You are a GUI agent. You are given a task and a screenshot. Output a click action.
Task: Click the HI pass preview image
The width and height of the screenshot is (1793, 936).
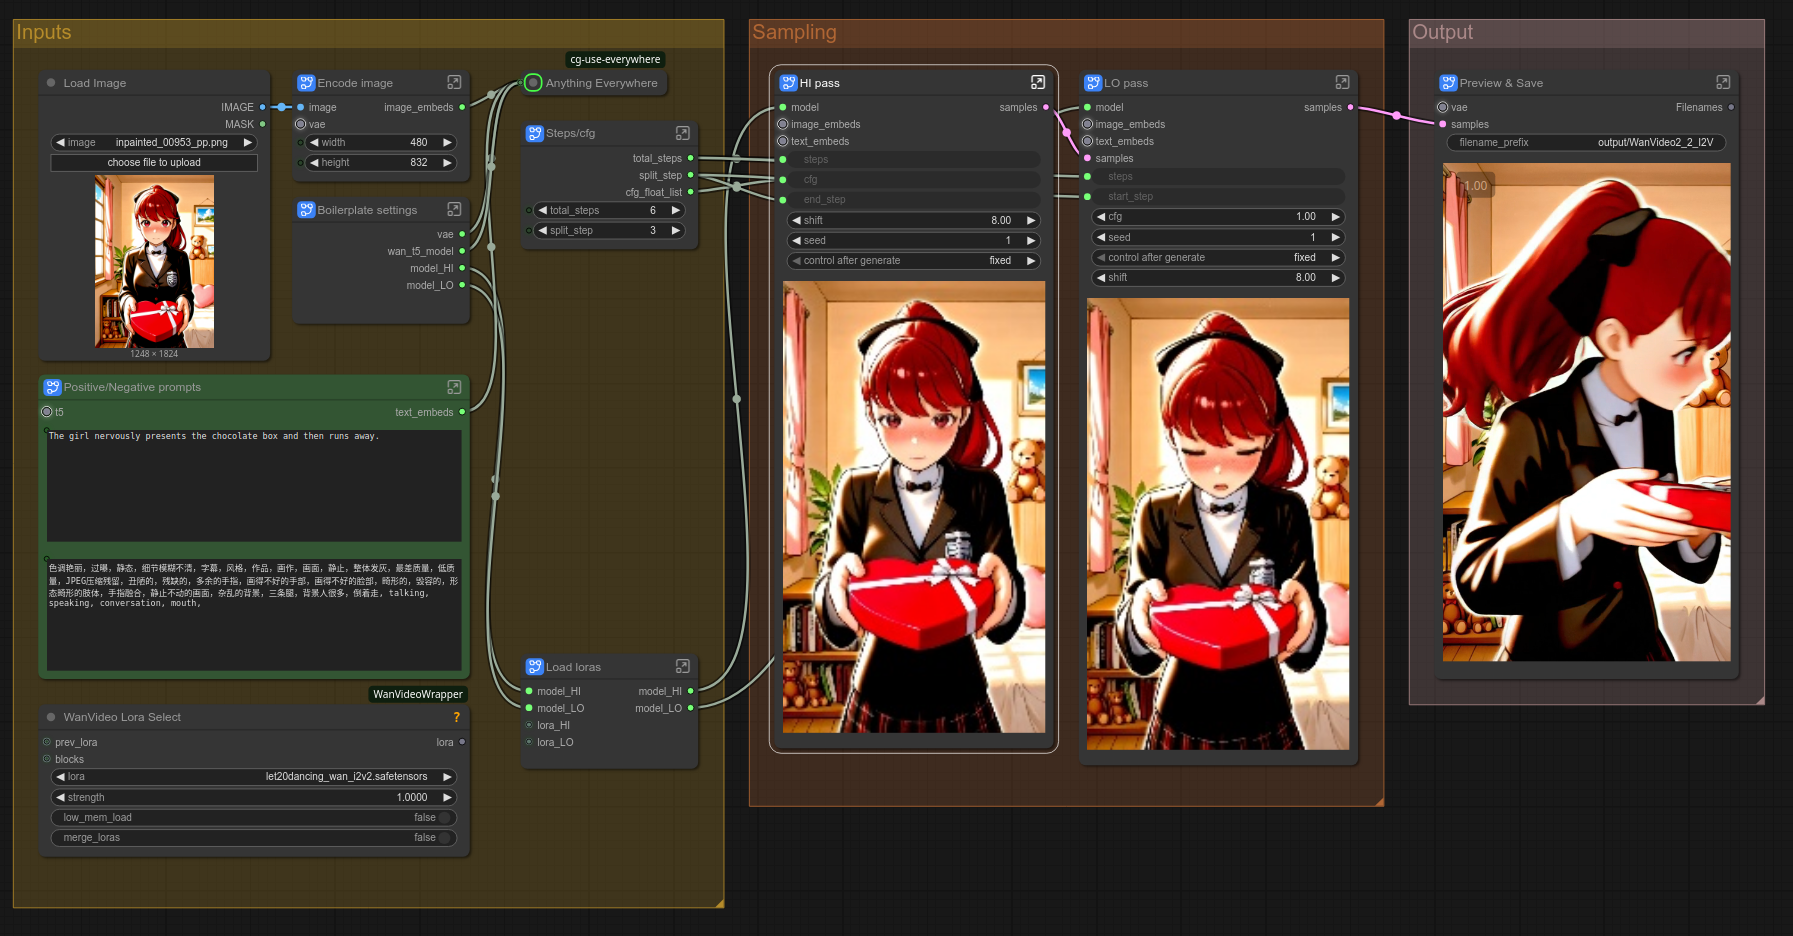(914, 507)
